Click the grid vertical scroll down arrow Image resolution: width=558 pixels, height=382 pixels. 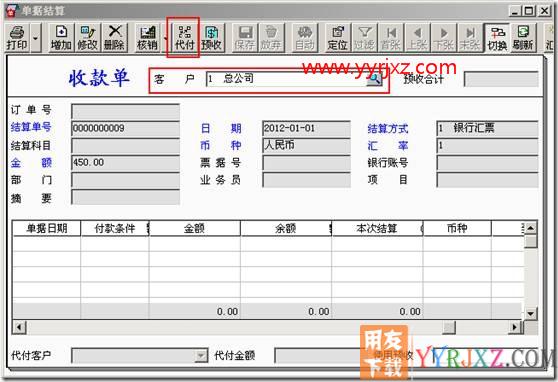pyautogui.click(x=530, y=313)
